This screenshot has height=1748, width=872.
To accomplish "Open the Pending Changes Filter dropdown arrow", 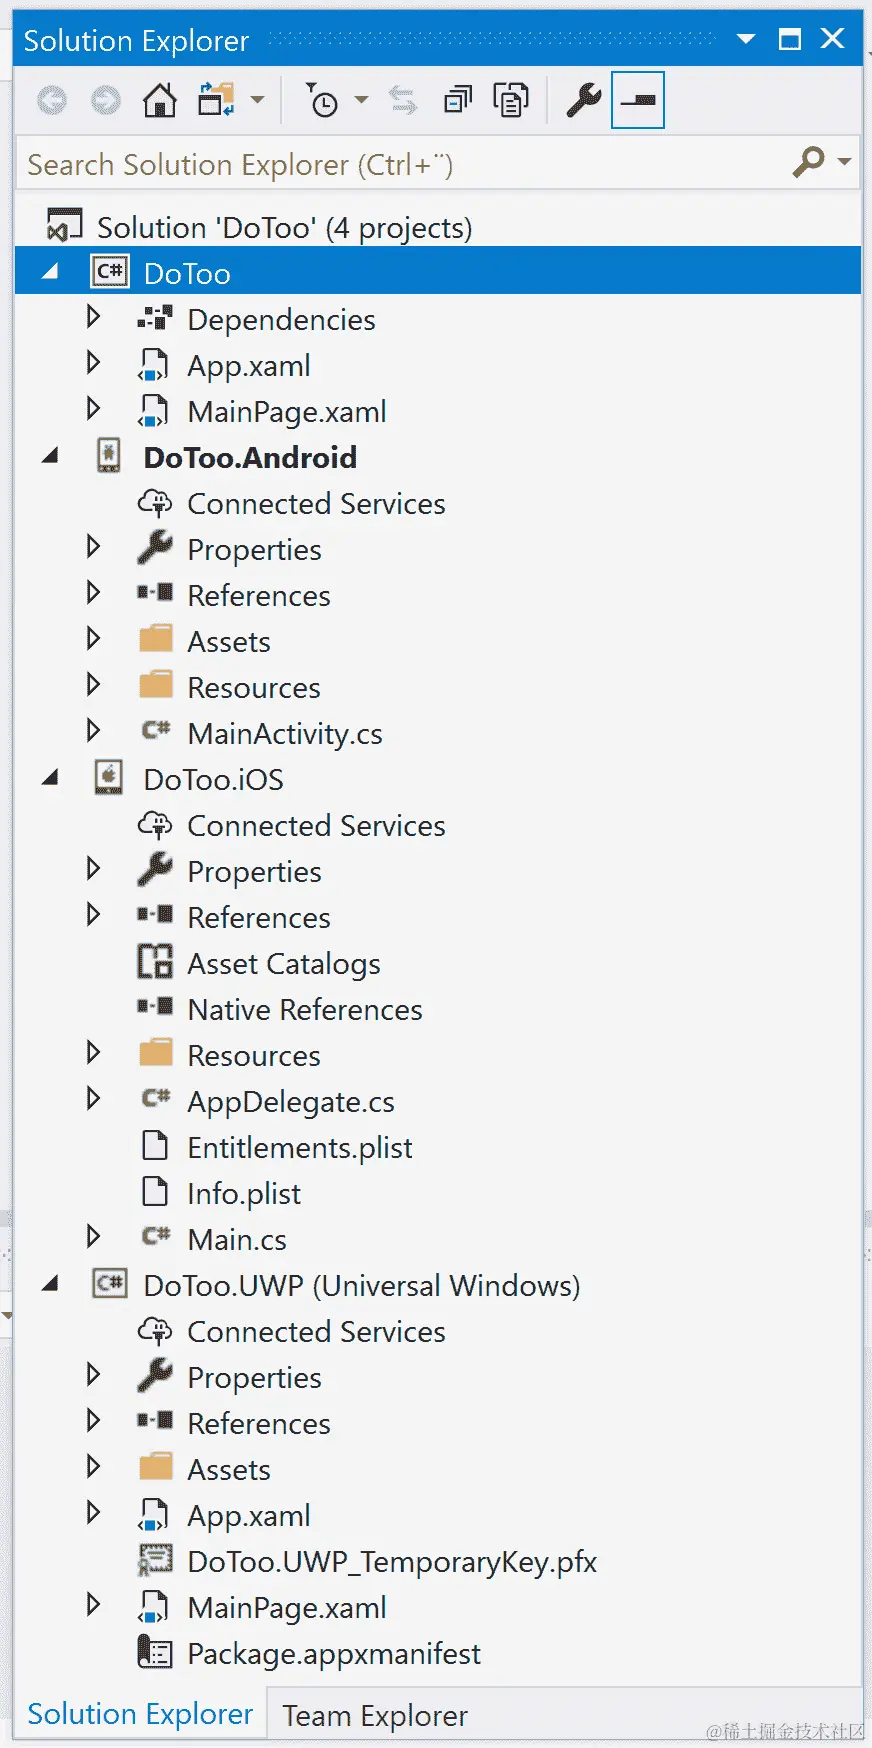I will [x=361, y=100].
